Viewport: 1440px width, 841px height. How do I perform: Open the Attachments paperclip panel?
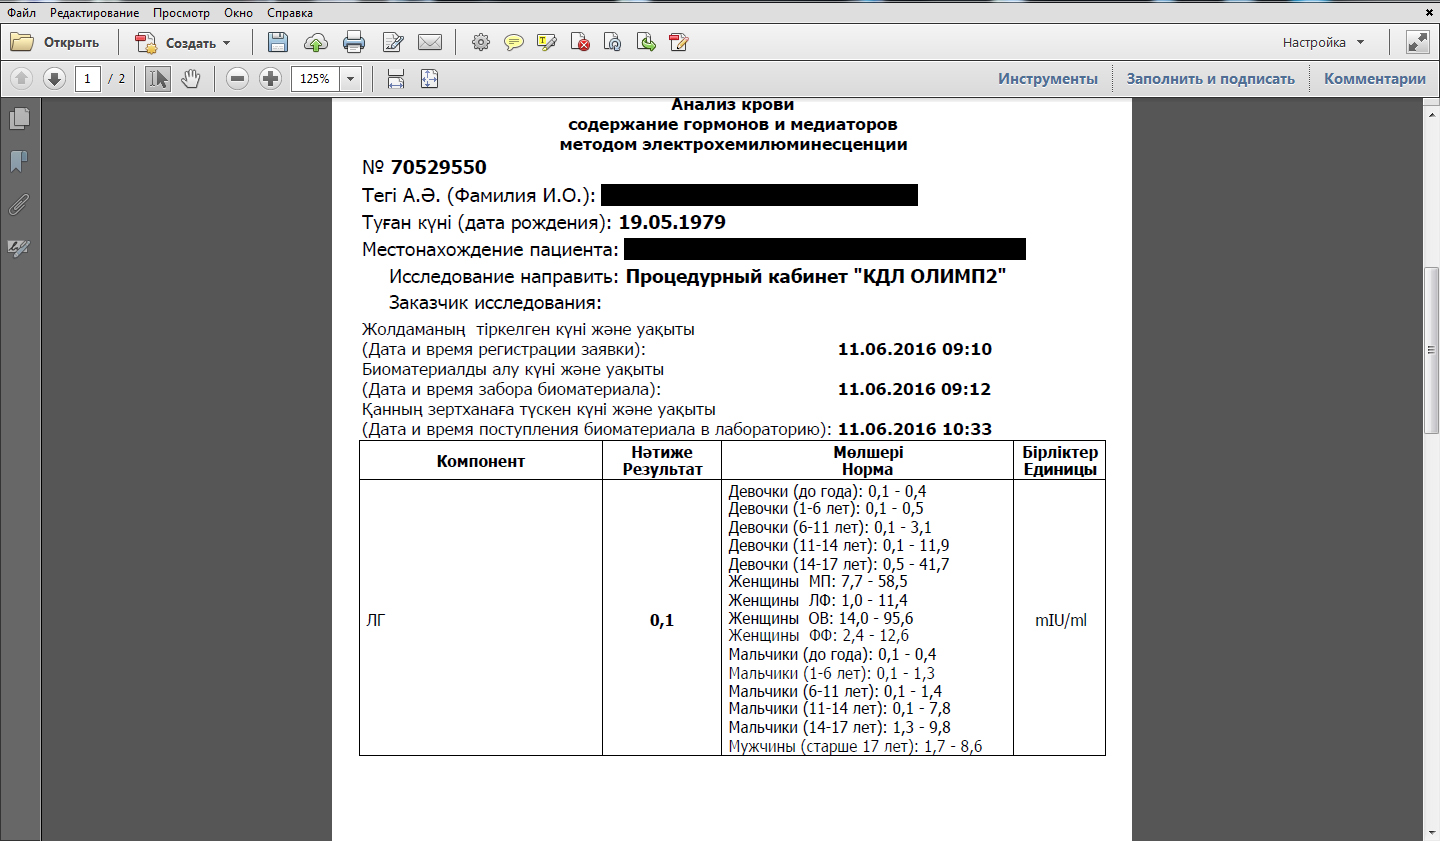19,204
